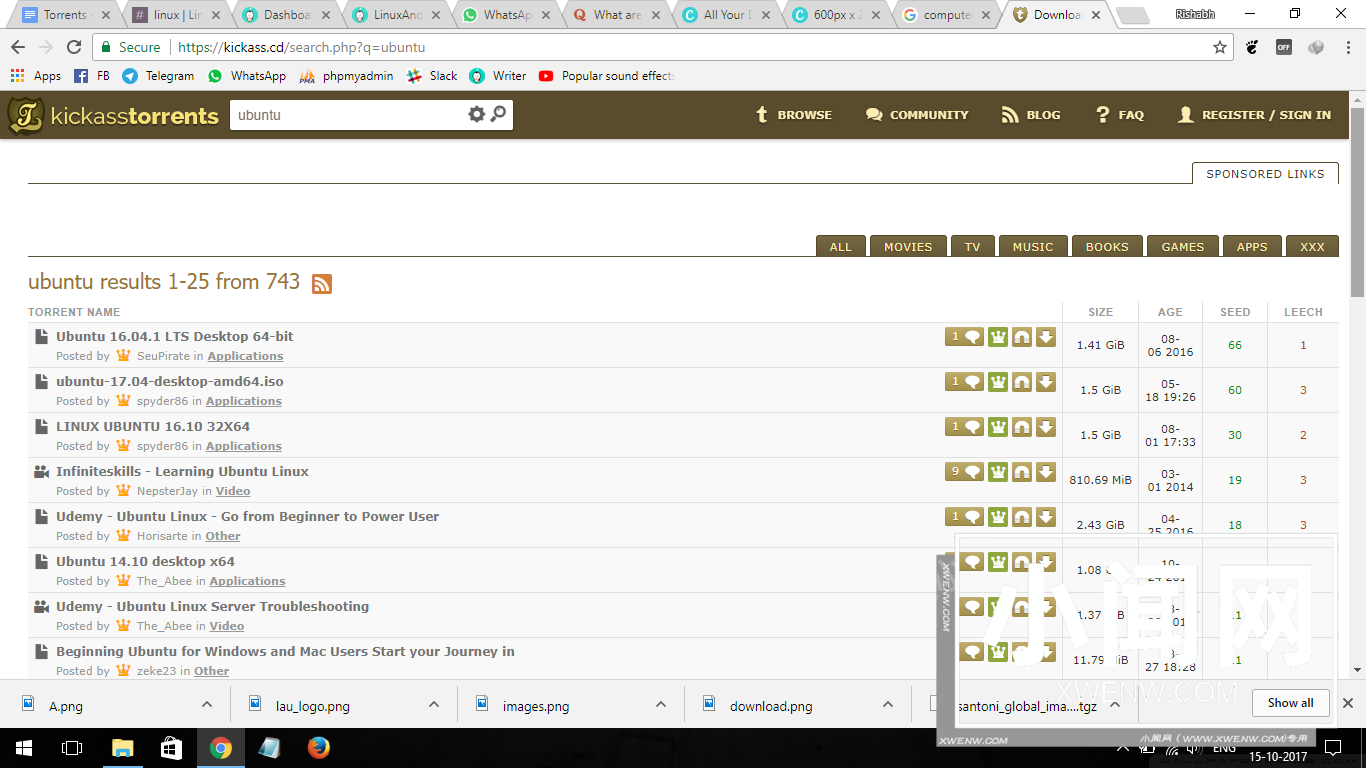The height and width of the screenshot is (768, 1366).
Task: Click magnet link icon for Ubuntu 16.04.1 LTS Desktop
Action: pyautogui.click(x=1022, y=337)
